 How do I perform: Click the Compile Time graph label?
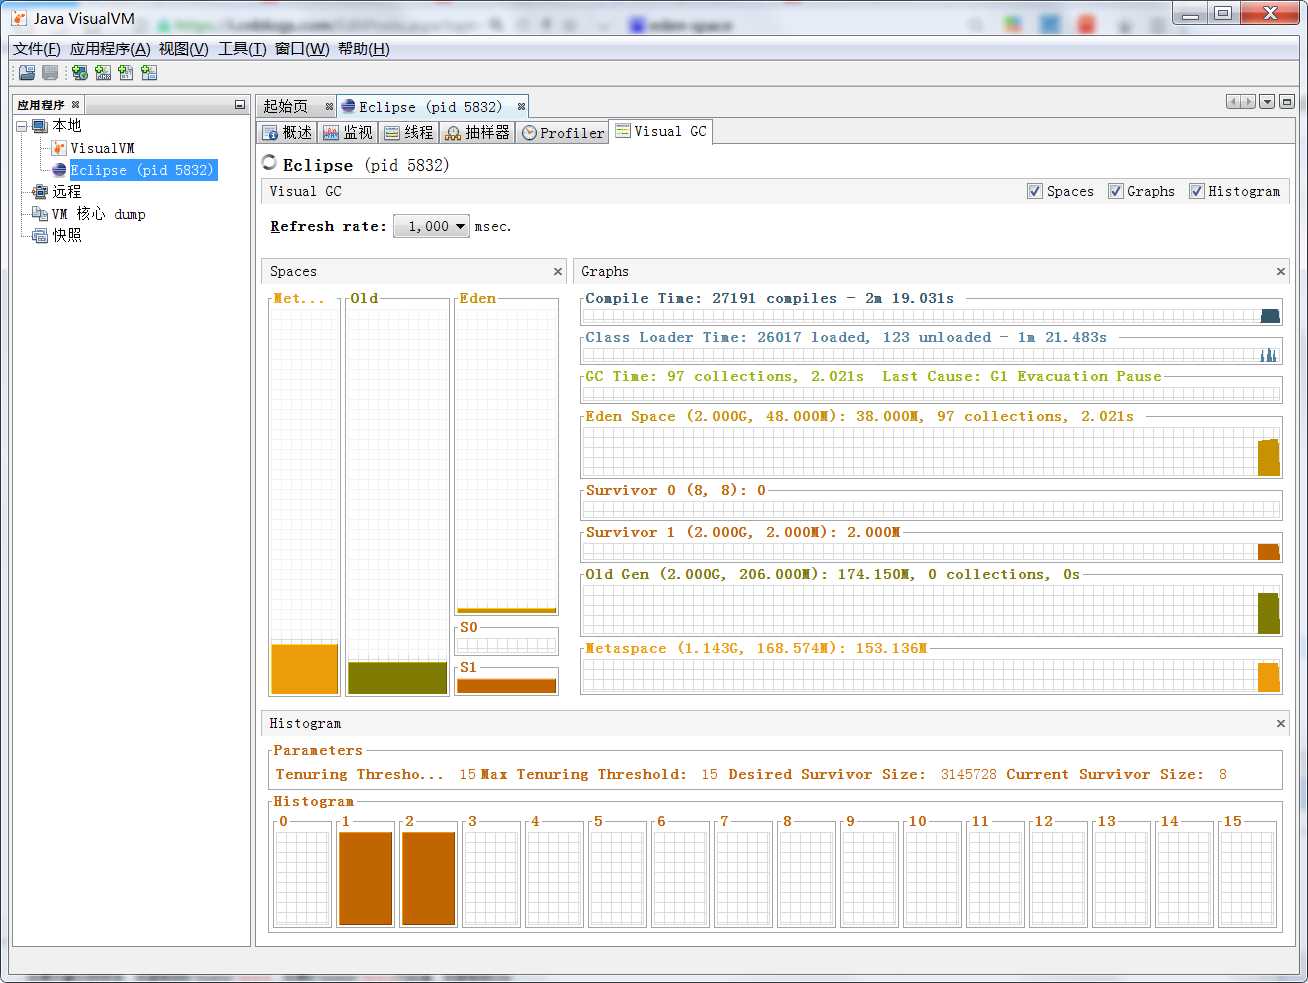click(x=770, y=298)
